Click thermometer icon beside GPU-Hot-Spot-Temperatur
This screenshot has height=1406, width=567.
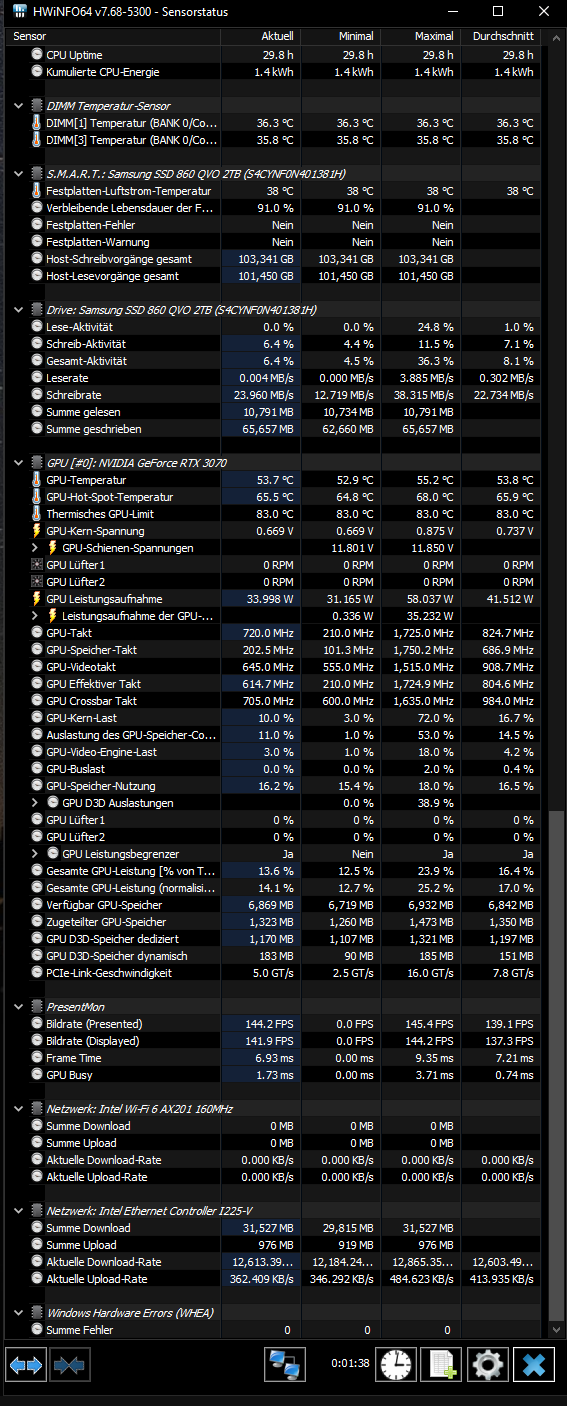tap(37, 497)
